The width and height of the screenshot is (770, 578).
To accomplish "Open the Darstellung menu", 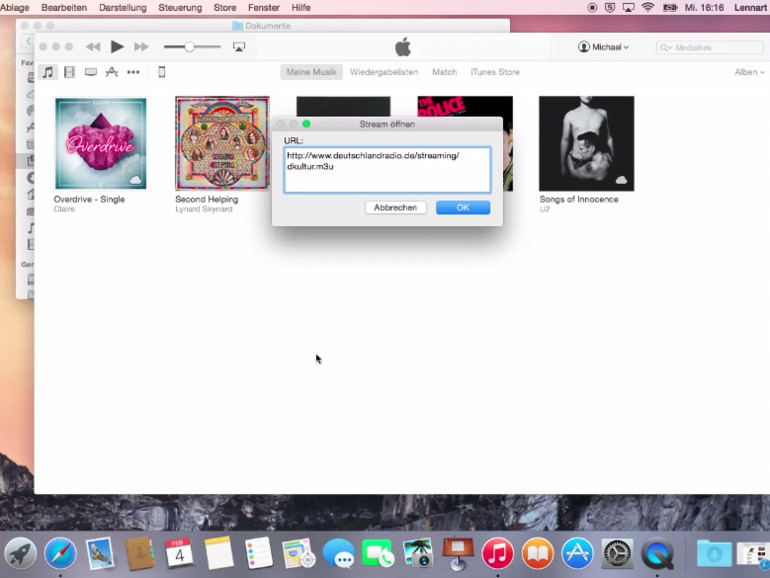I will 123,7.
